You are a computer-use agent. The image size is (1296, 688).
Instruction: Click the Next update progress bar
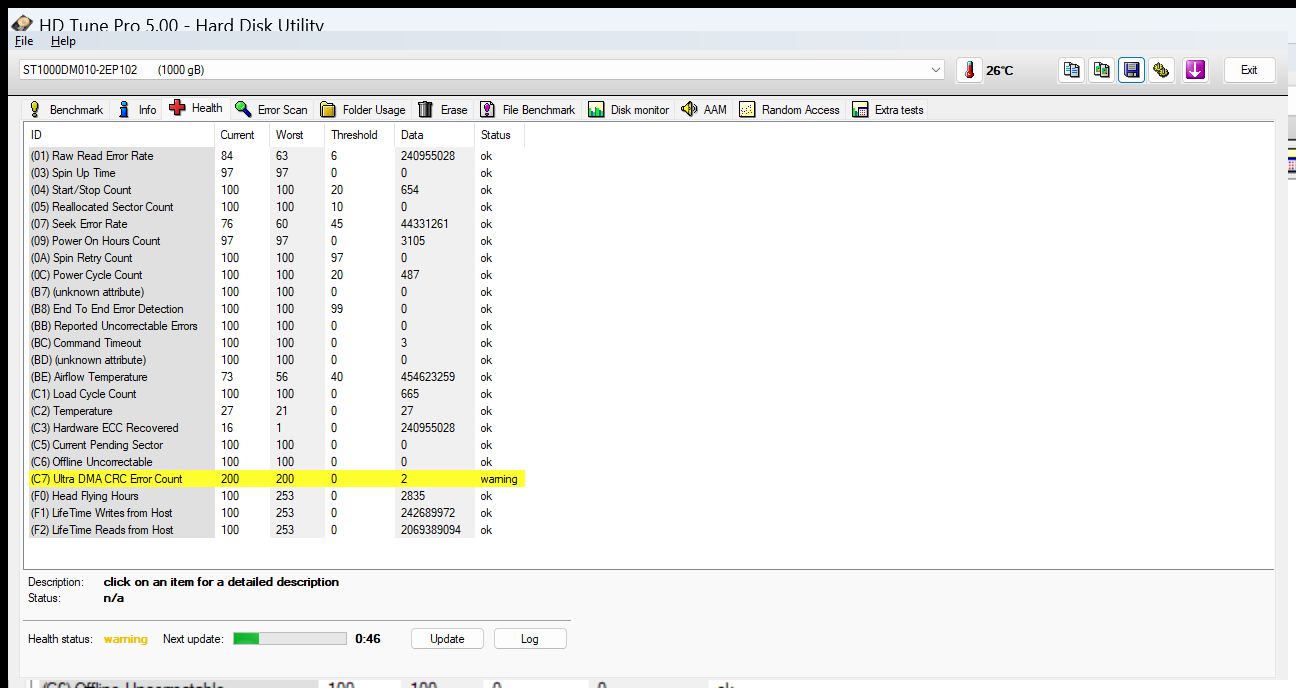click(x=290, y=638)
